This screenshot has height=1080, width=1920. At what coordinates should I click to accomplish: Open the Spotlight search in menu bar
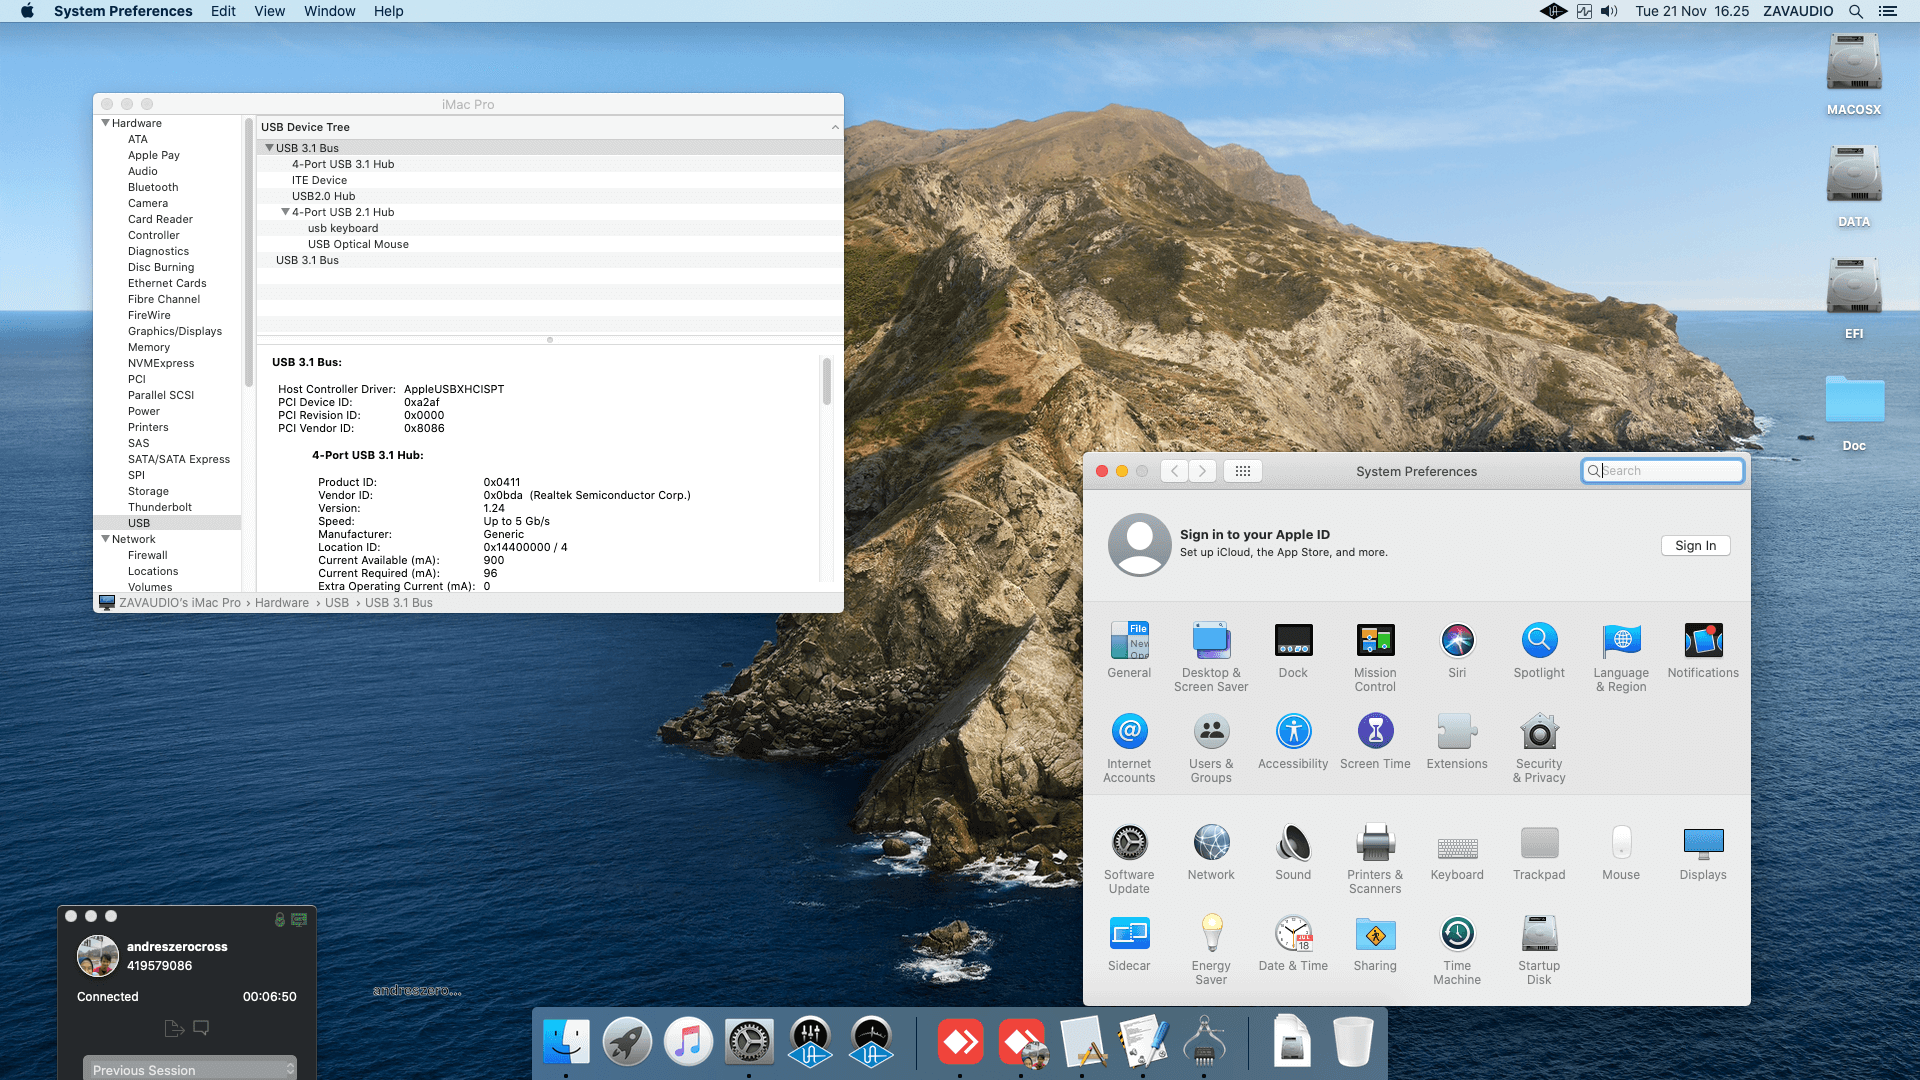coord(1855,11)
